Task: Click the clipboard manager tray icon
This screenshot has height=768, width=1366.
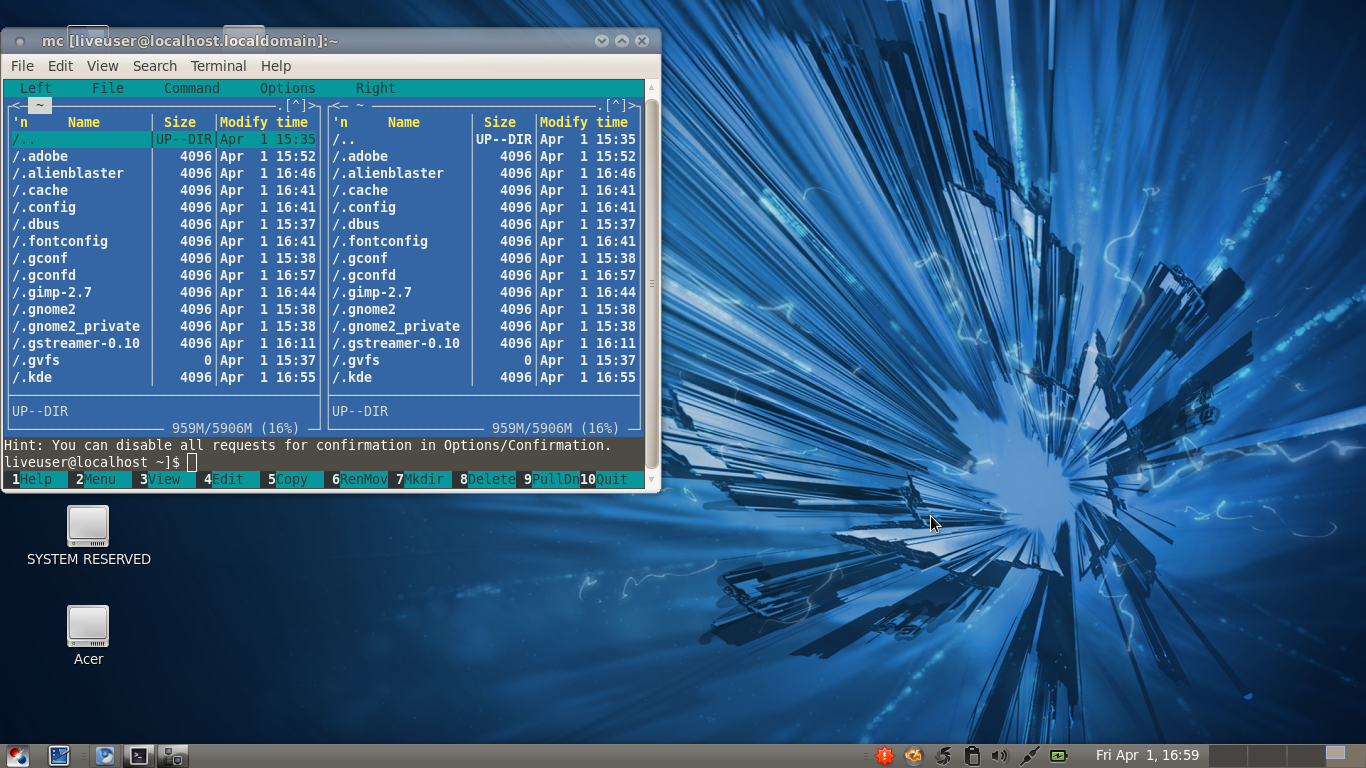Action: (x=971, y=756)
